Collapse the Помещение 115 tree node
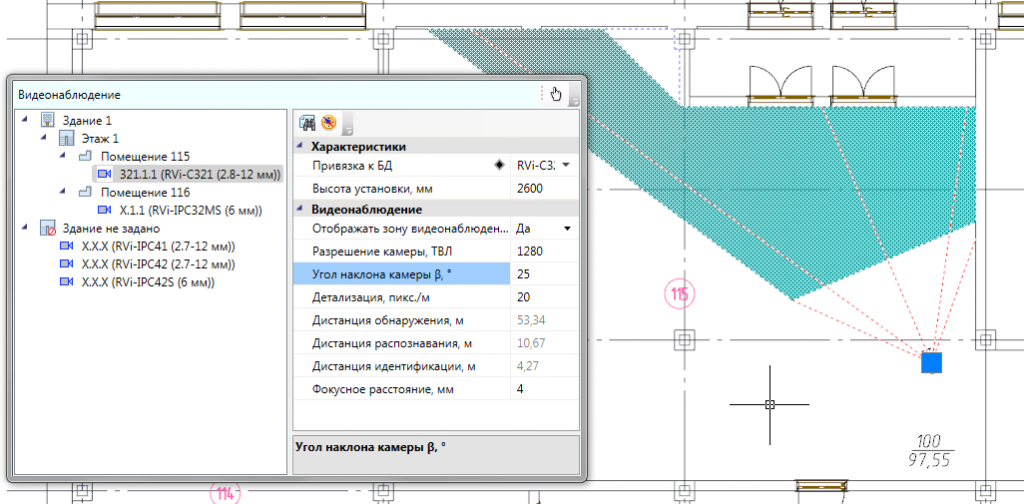1024x504 pixels. (63, 157)
